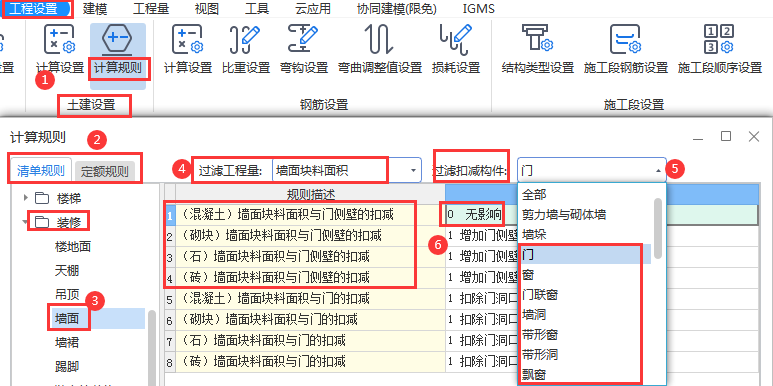Switch to the 建模 ribbon tab
Image resolution: width=773 pixels, height=386 pixels.
pos(95,8)
